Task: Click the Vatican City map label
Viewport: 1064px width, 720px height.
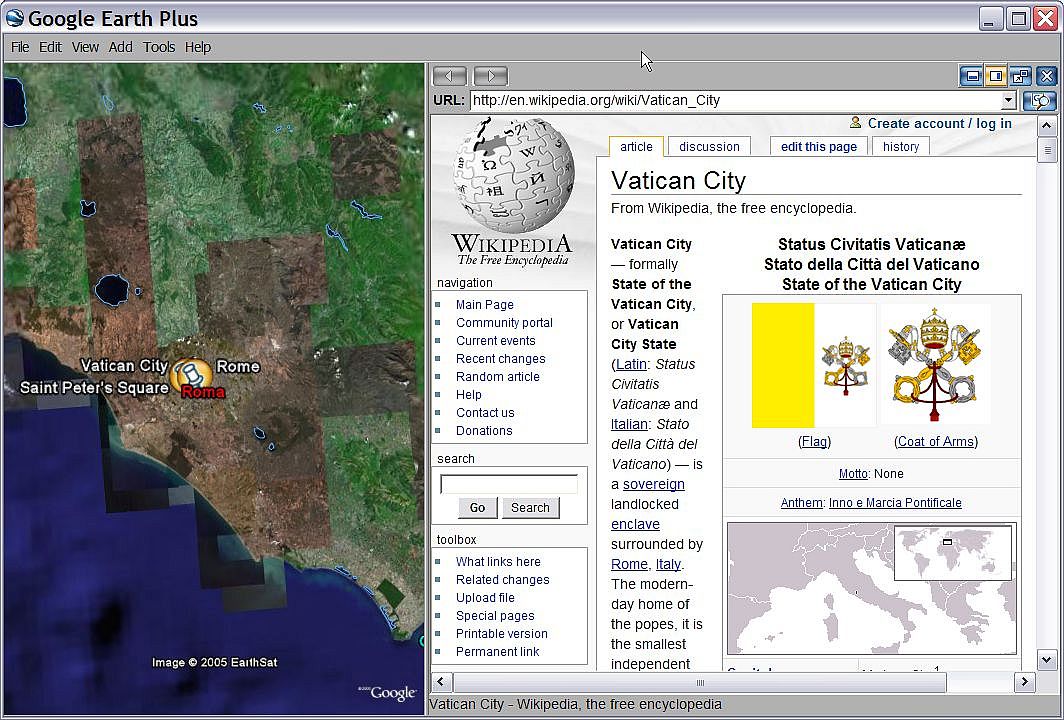Action: point(124,366)
